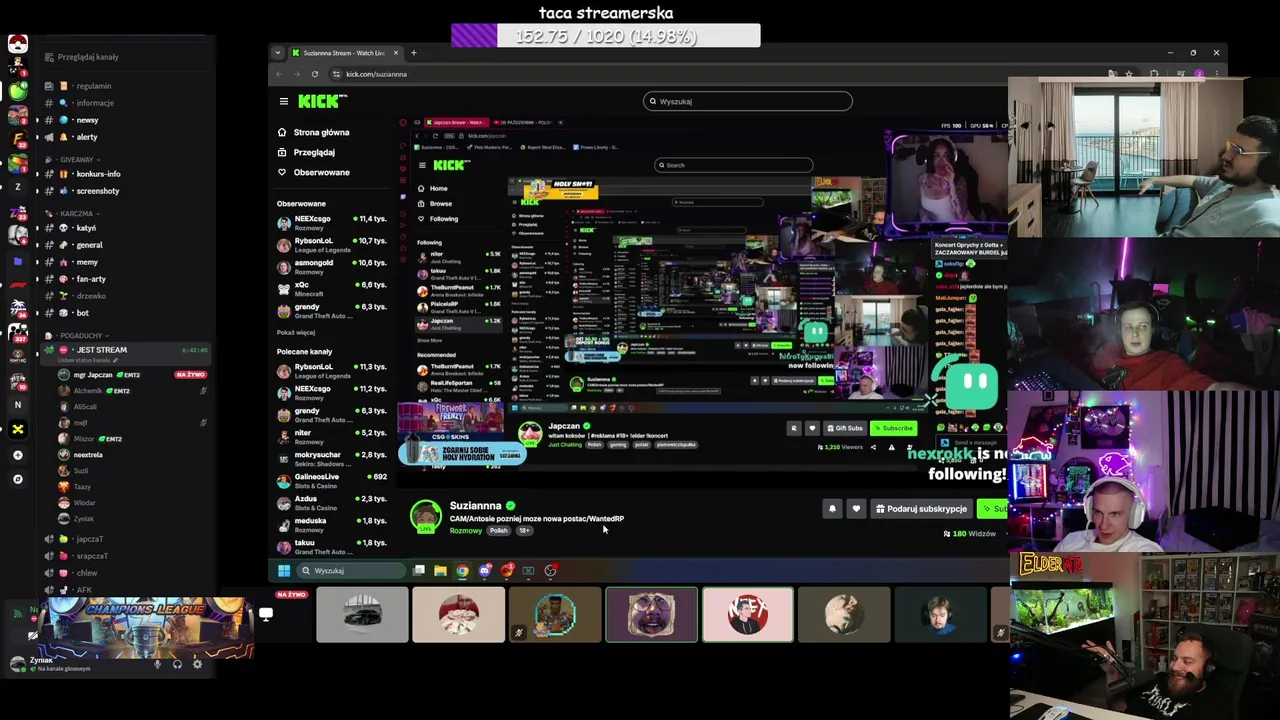Viewport: 1280px width, 720px height.
Task: Click user mgr Japczan in voice channel
Action: pyautogui.click(x=93, y=375)
